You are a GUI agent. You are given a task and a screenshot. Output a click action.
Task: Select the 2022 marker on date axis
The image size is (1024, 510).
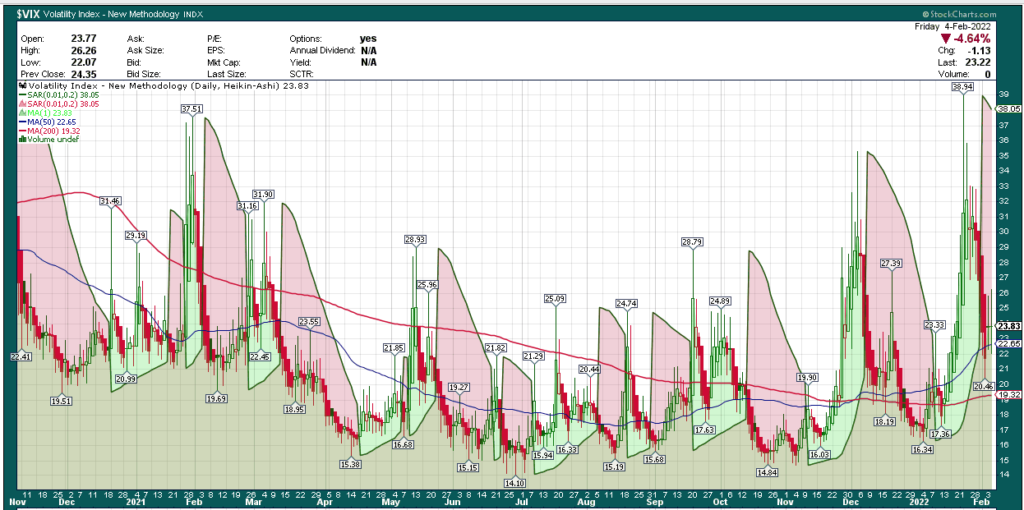[x=920, y=505]
